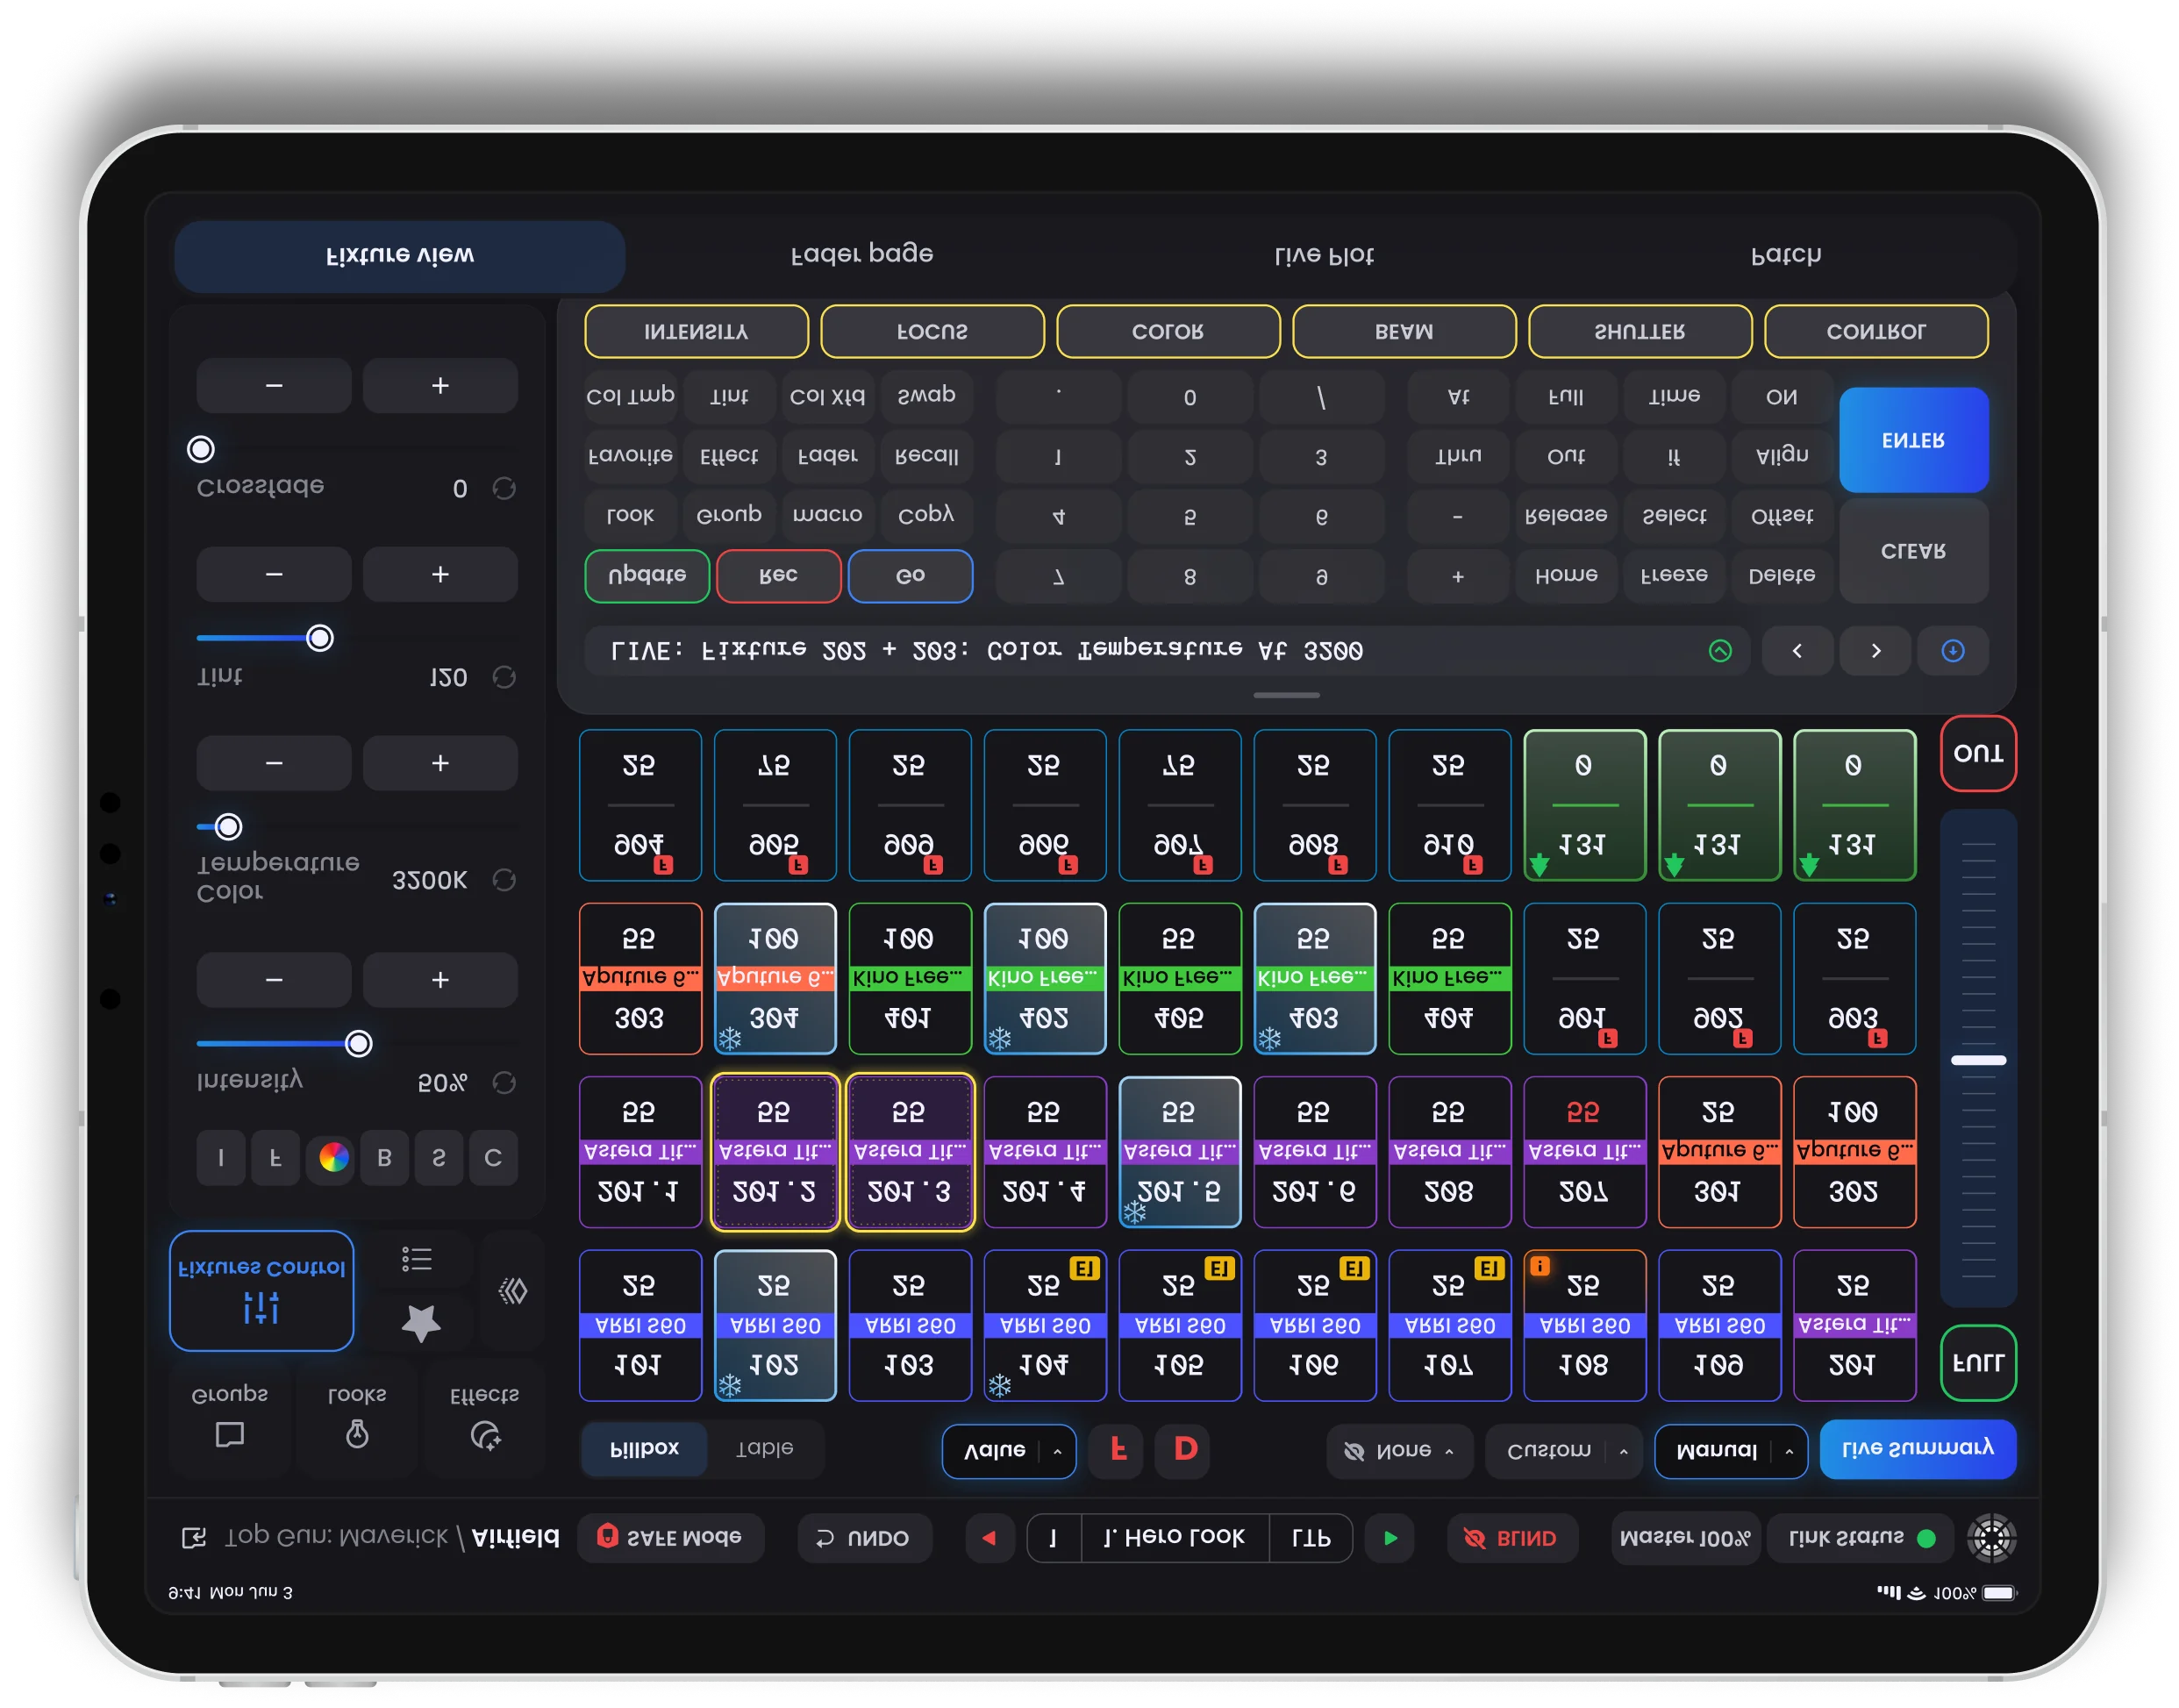Open the color wheel filter button
Screen dimensions: 2179x1708
click(x=333, y=1158)
